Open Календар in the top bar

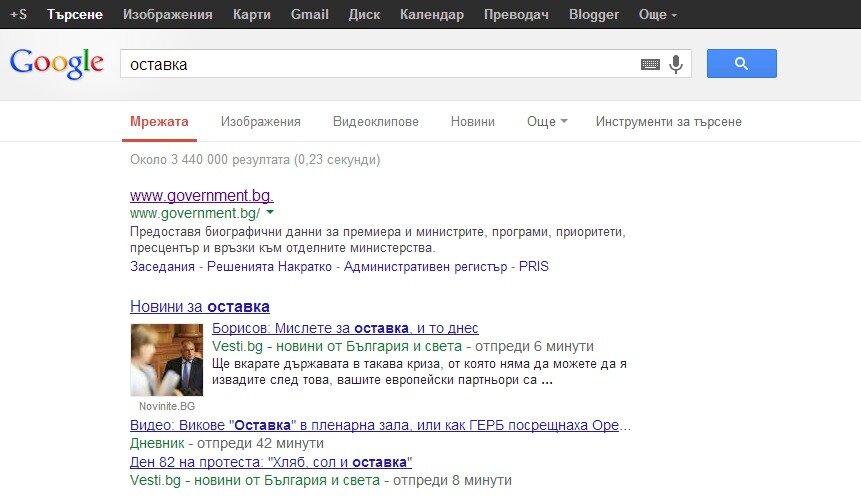[432, 14]
